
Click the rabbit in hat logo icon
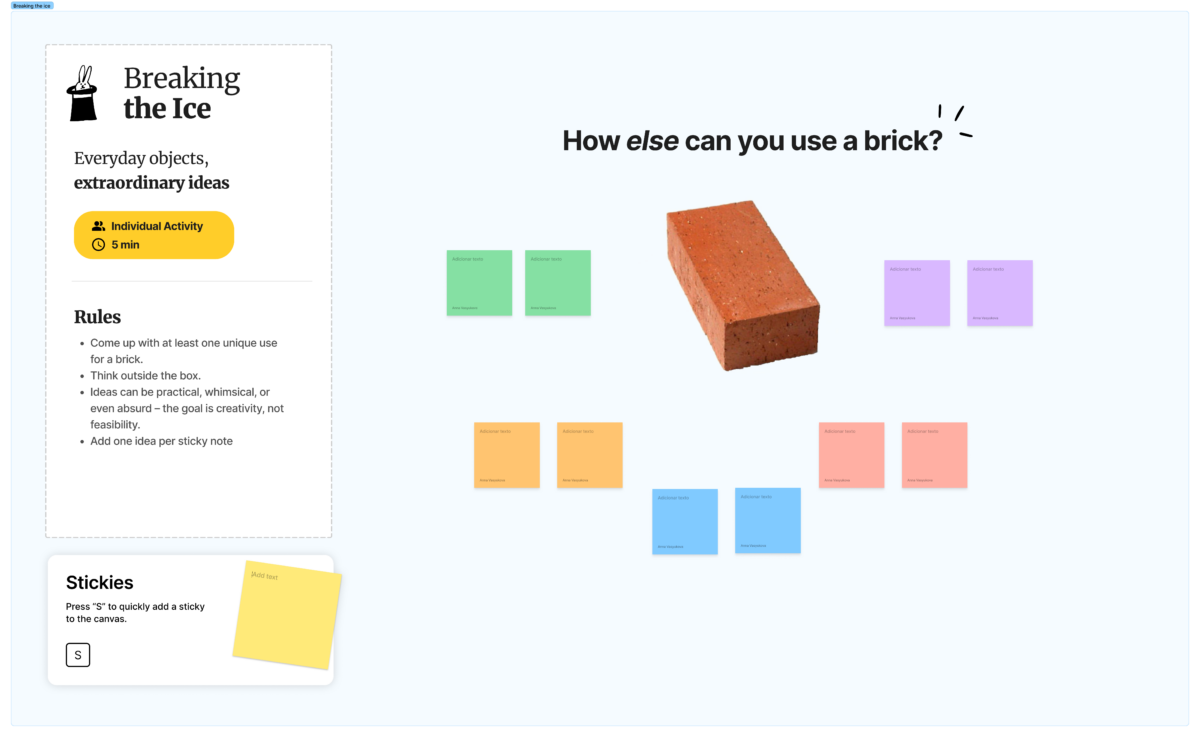tap(82, 94)
